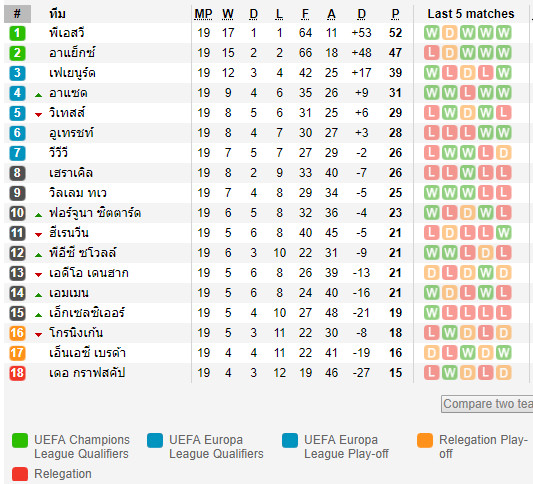Sort table by MP column header

point(203,14)
